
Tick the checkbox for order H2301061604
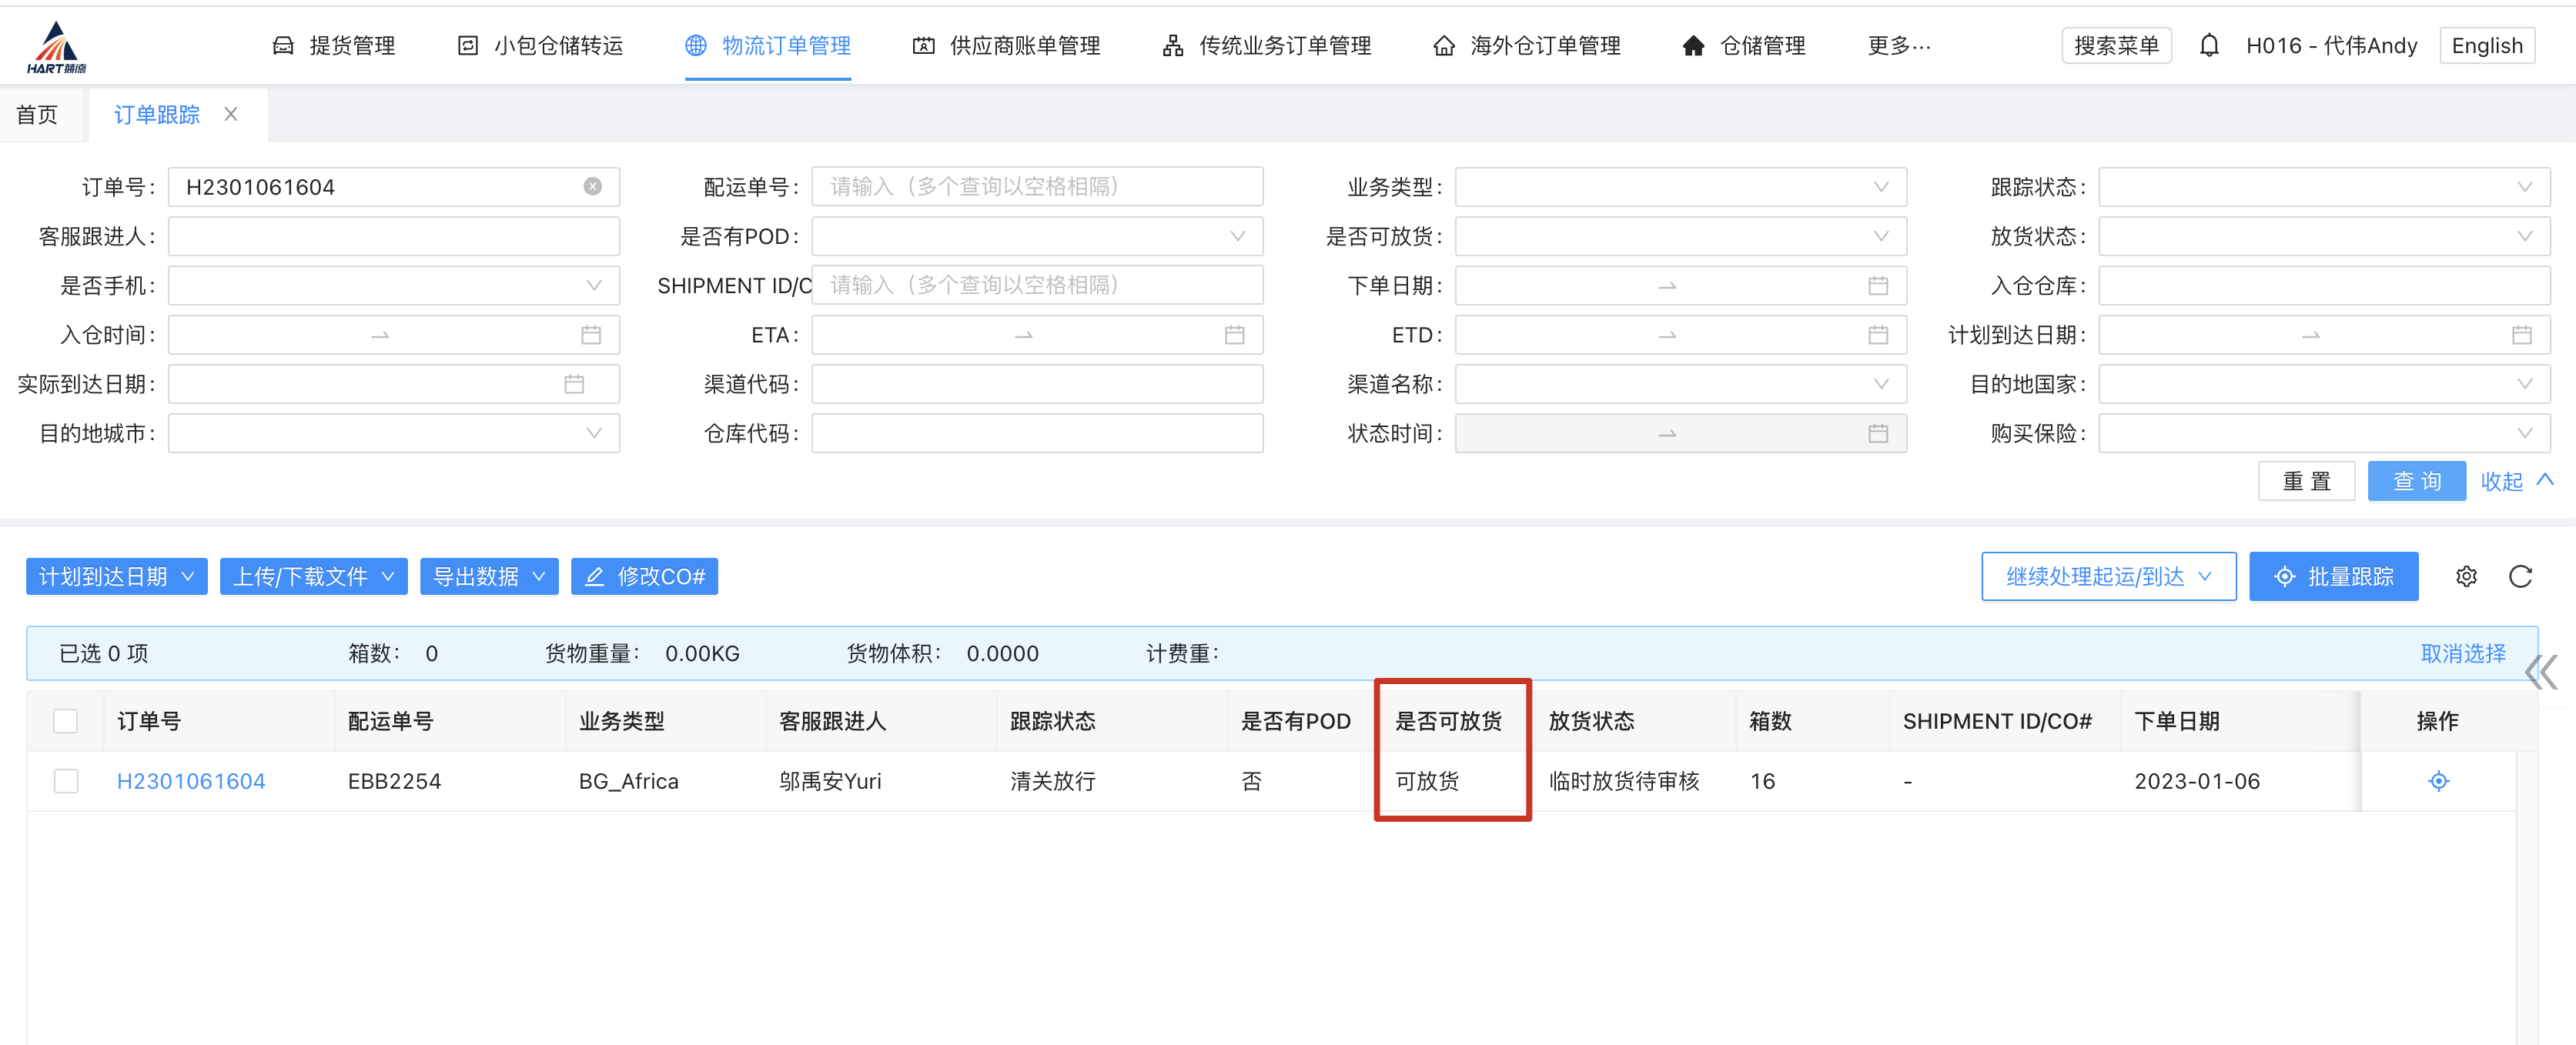[66, 781]
